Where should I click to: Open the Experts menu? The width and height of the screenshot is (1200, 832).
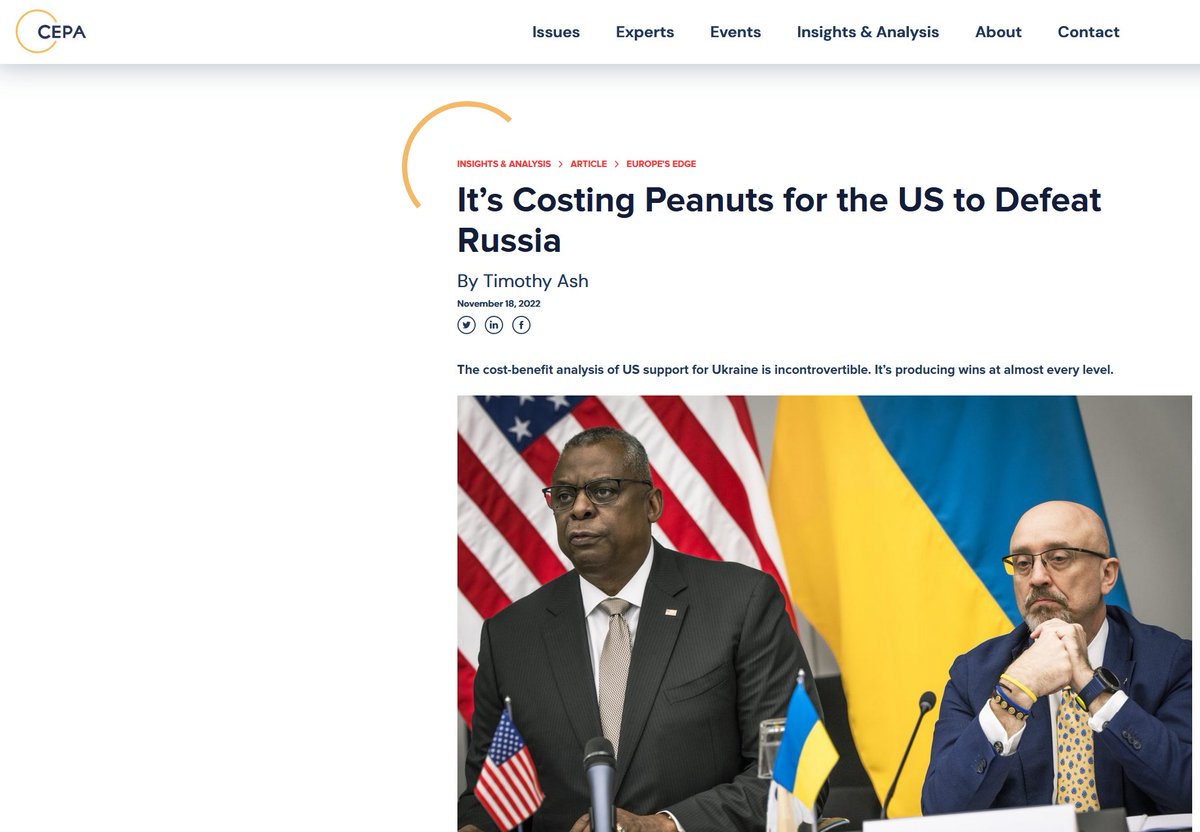[x=645, y=32]
